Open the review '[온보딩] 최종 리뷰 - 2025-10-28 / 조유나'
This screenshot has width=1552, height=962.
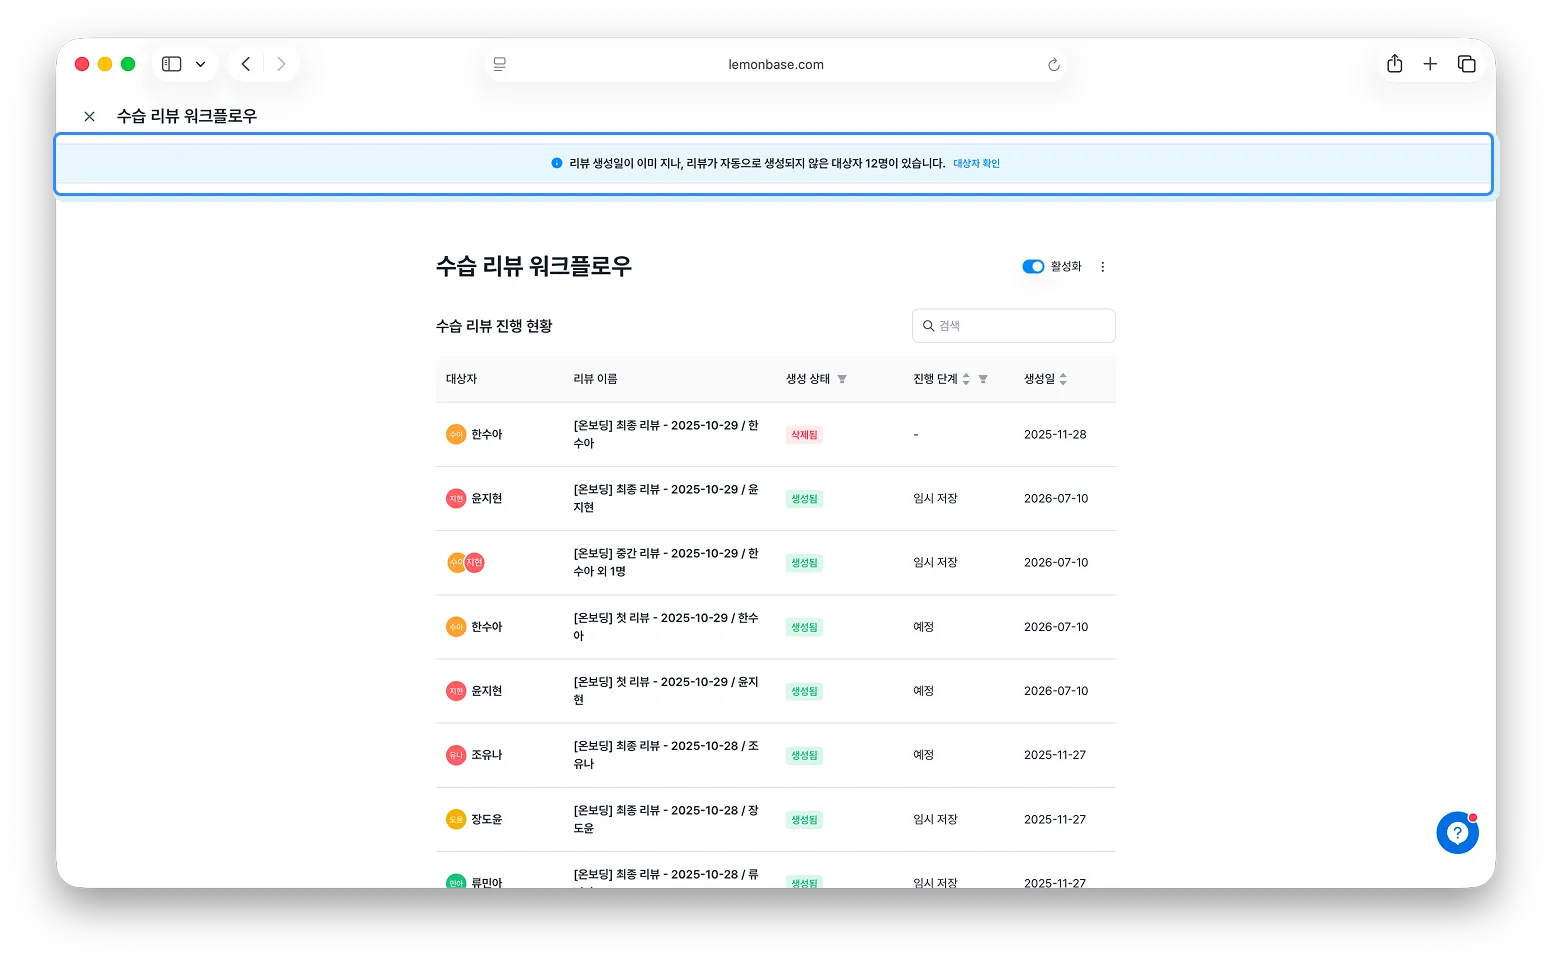[x=666, y=755]
